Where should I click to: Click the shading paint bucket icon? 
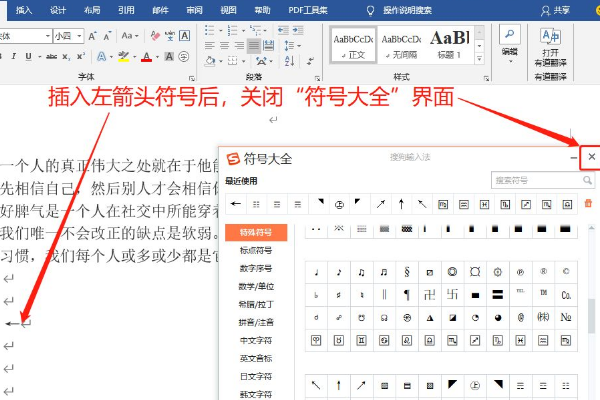click(x=210, y=60)
